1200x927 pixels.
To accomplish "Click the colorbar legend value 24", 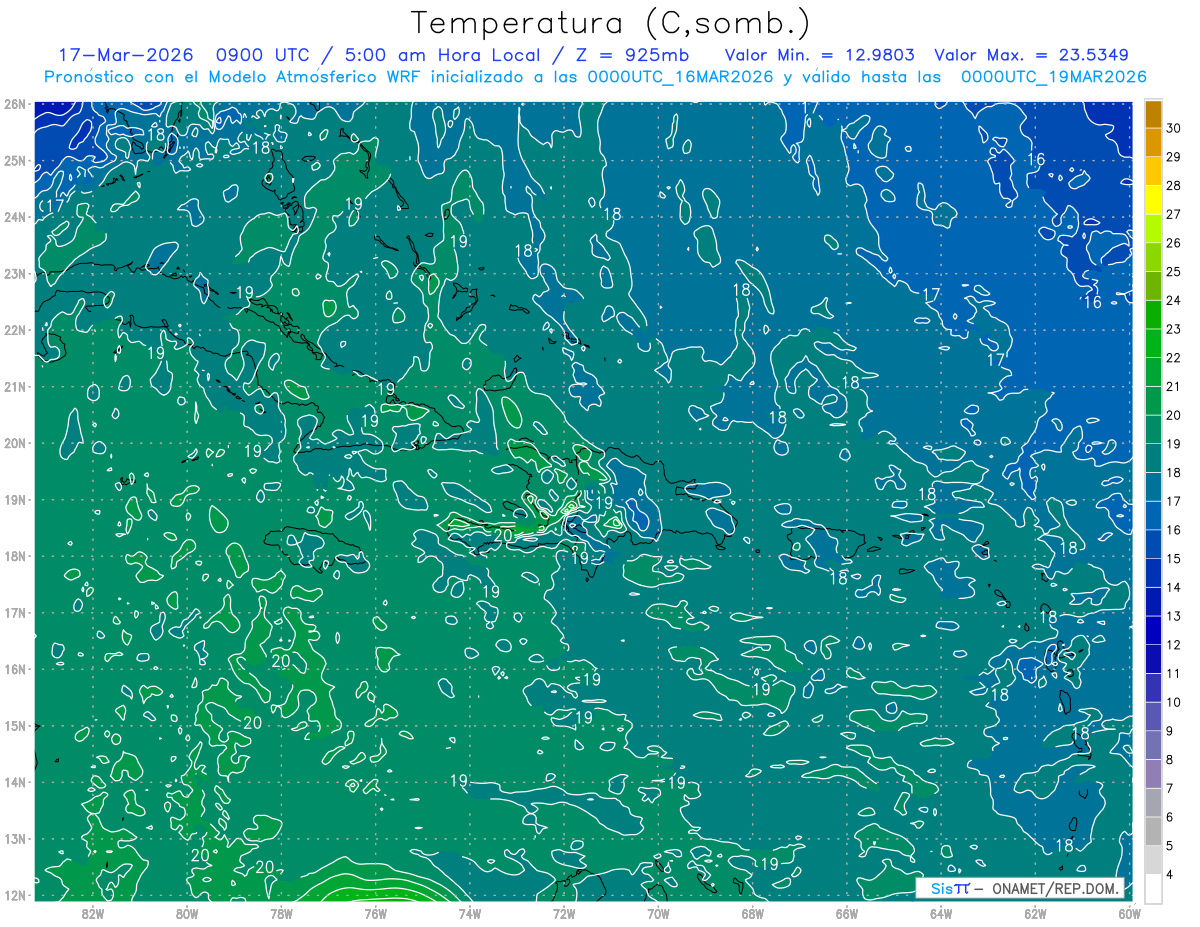I will [x=1174, y=300].
